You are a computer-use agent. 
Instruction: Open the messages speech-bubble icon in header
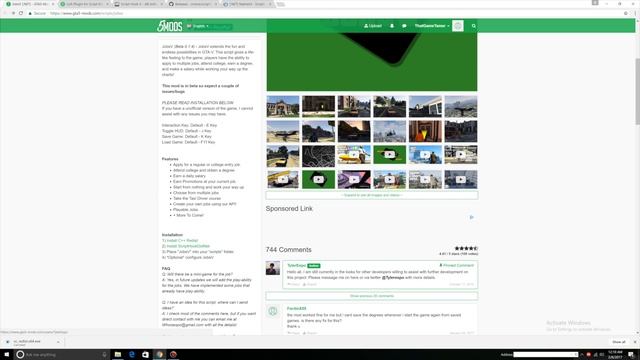(404, 26)
